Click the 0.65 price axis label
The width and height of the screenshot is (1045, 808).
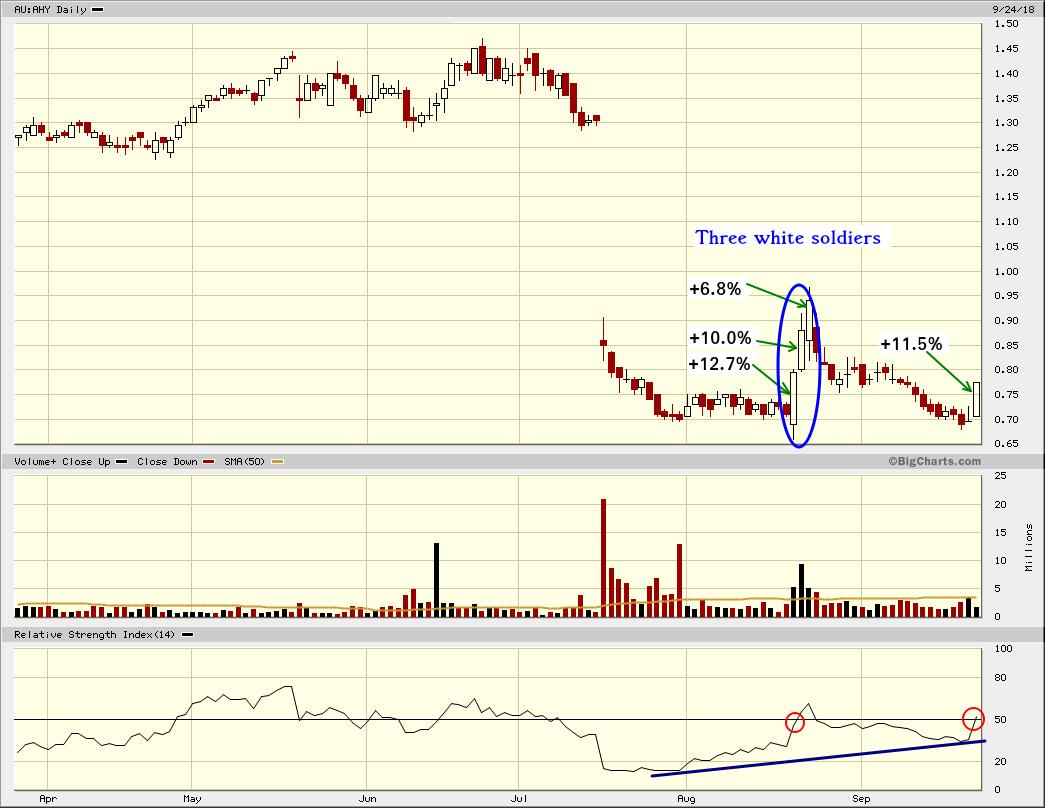click(1006, 443)
